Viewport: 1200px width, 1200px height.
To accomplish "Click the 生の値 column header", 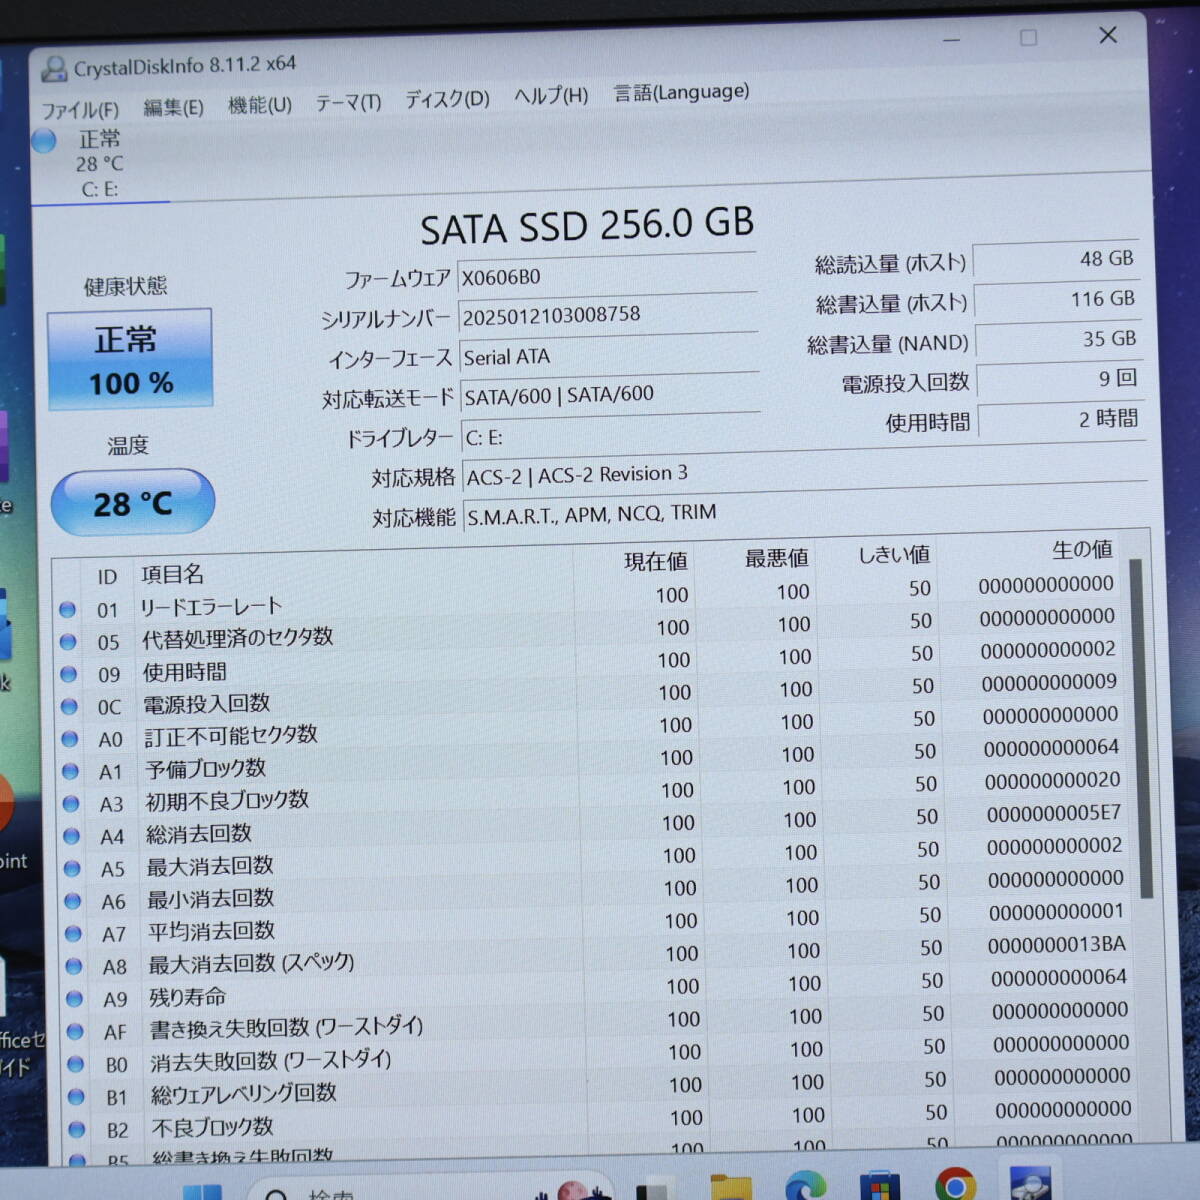I will 1082,549.
